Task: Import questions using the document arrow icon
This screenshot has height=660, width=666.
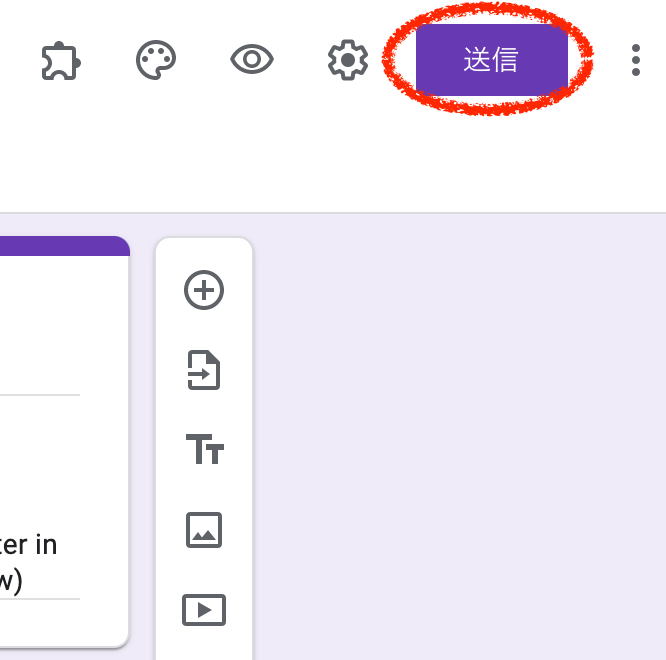Action: tap(204, 370)
